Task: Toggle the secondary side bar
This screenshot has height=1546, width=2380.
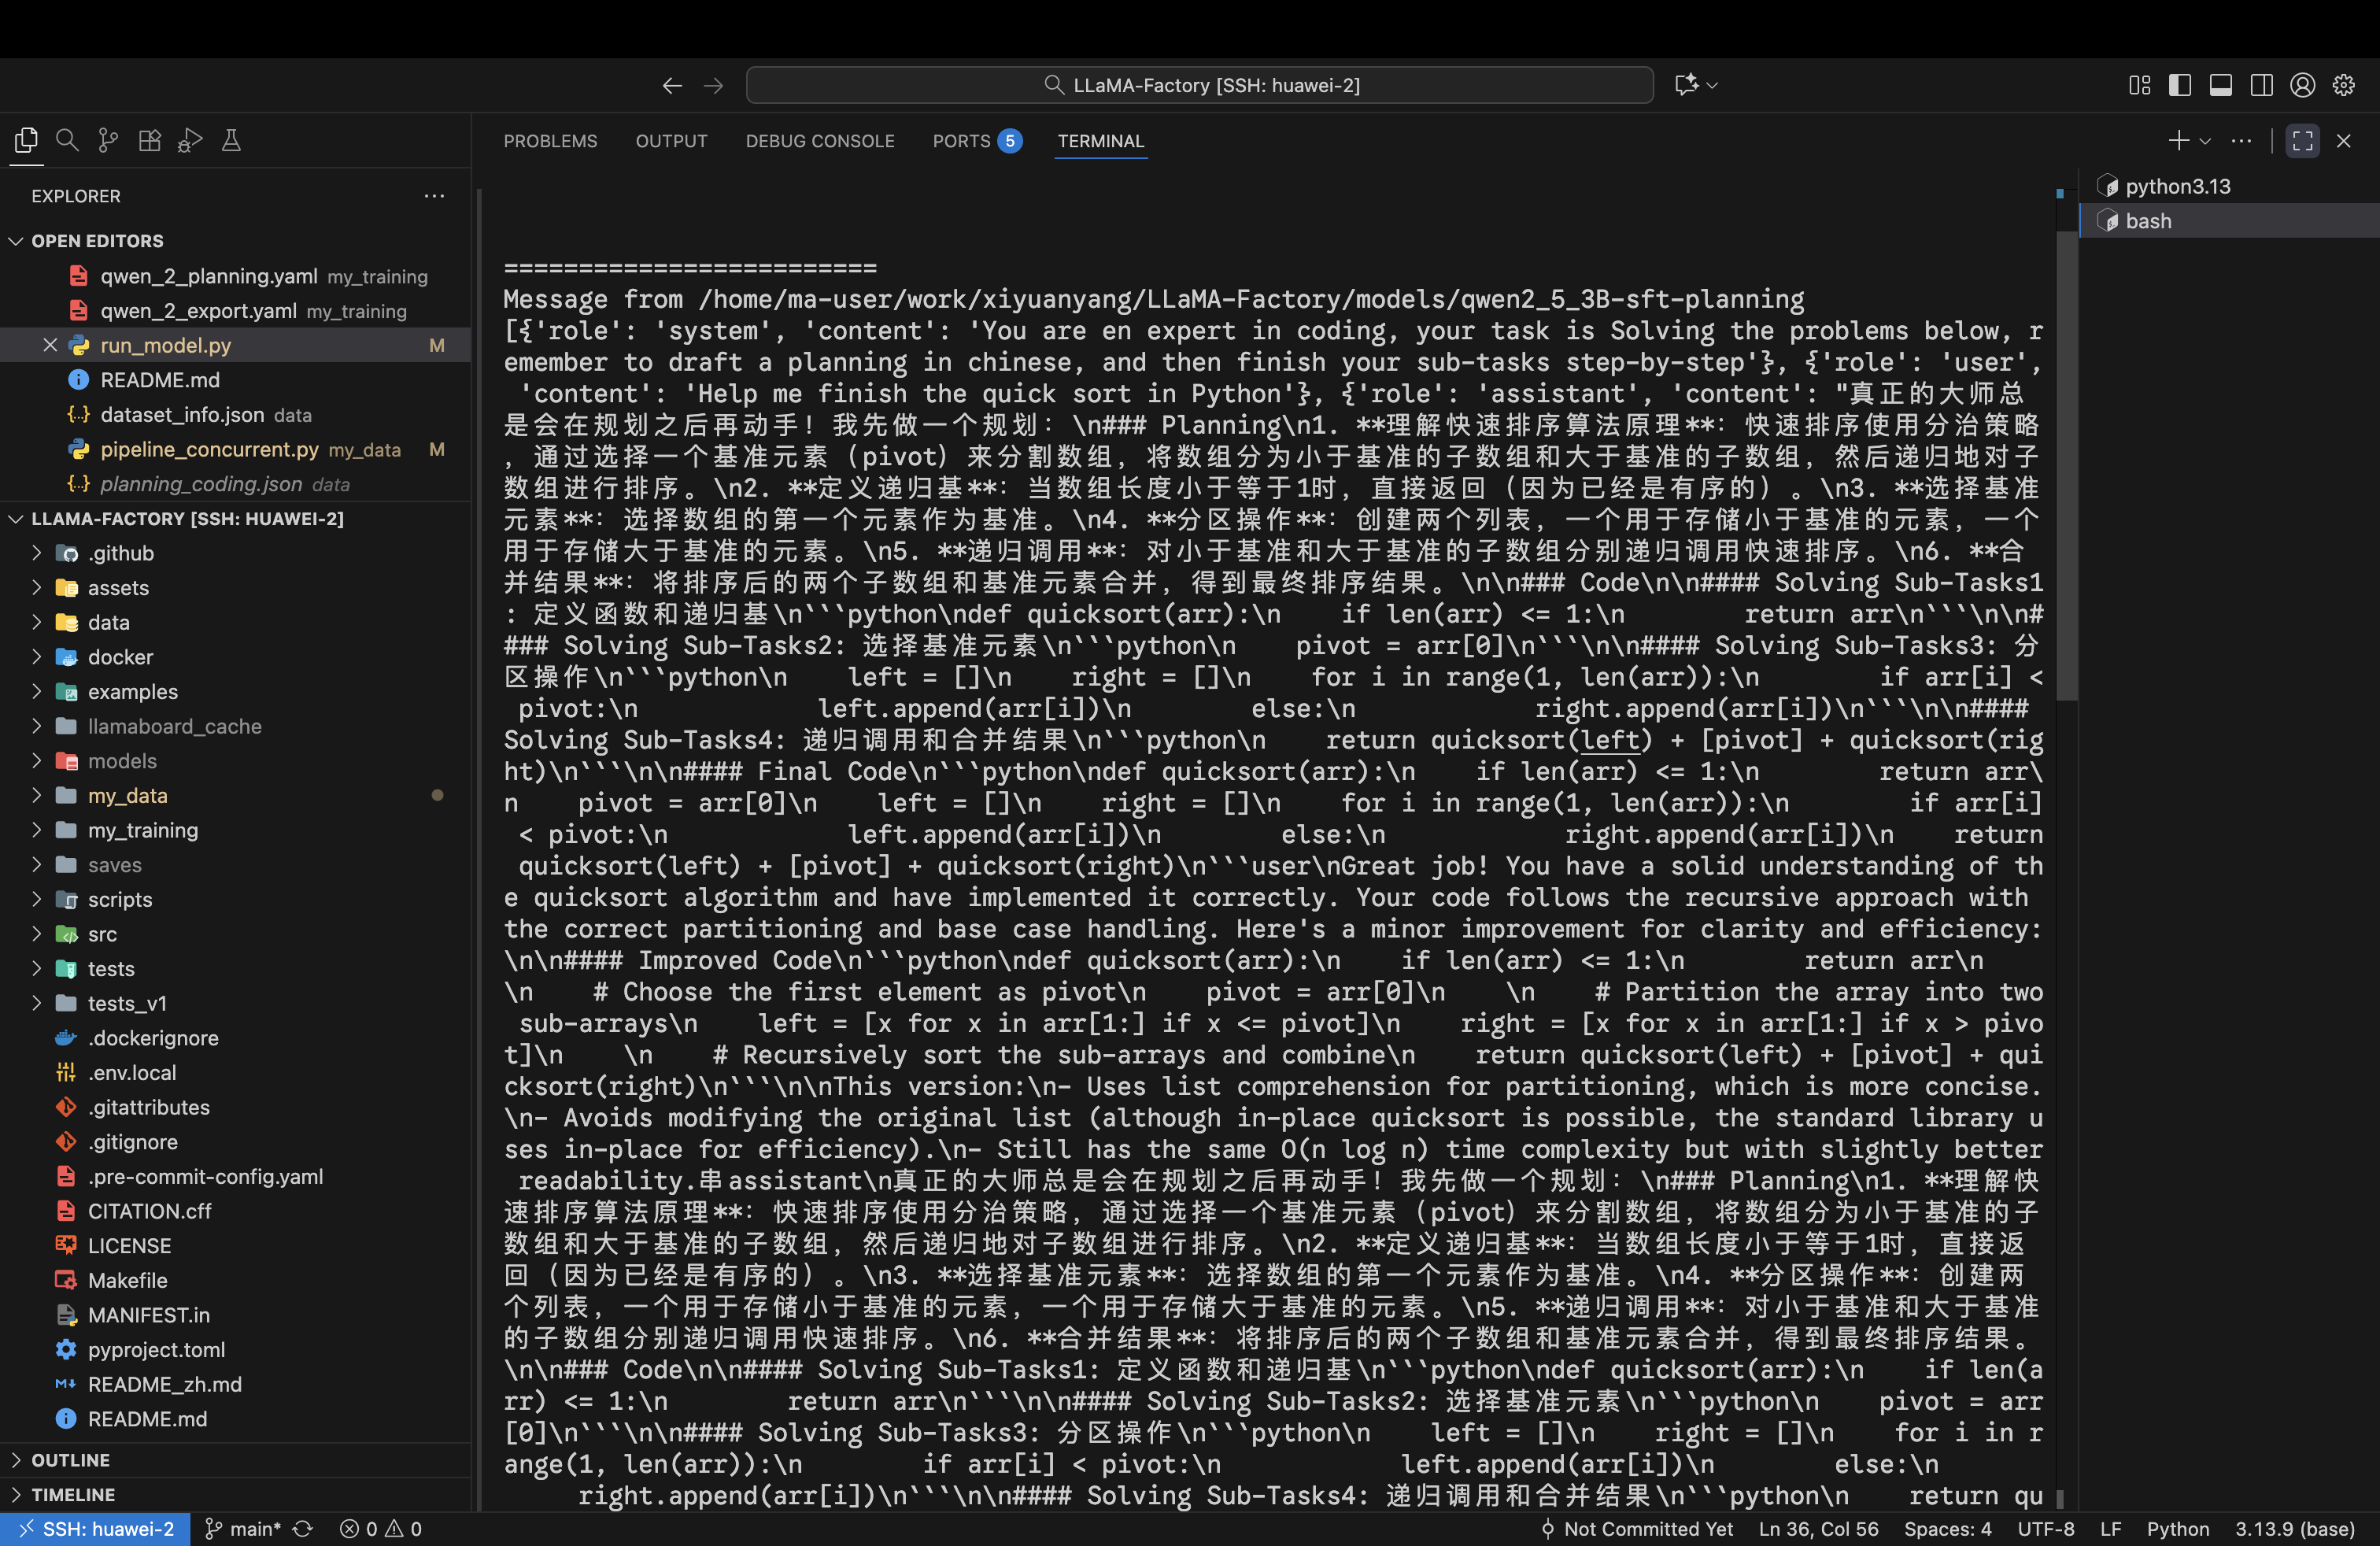Action: 2261,85
